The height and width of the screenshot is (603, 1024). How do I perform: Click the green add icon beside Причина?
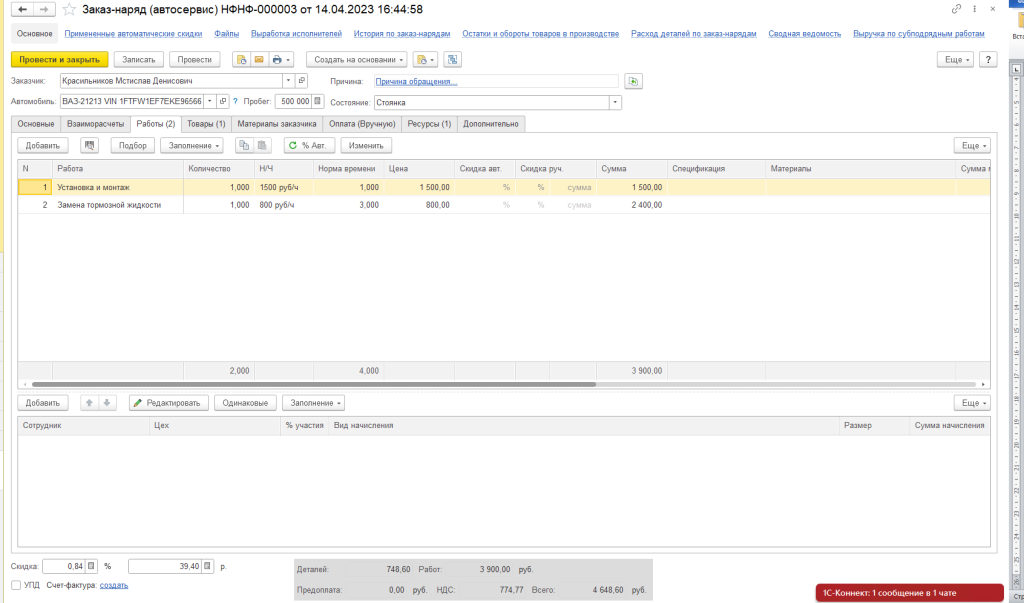(633, 82)
